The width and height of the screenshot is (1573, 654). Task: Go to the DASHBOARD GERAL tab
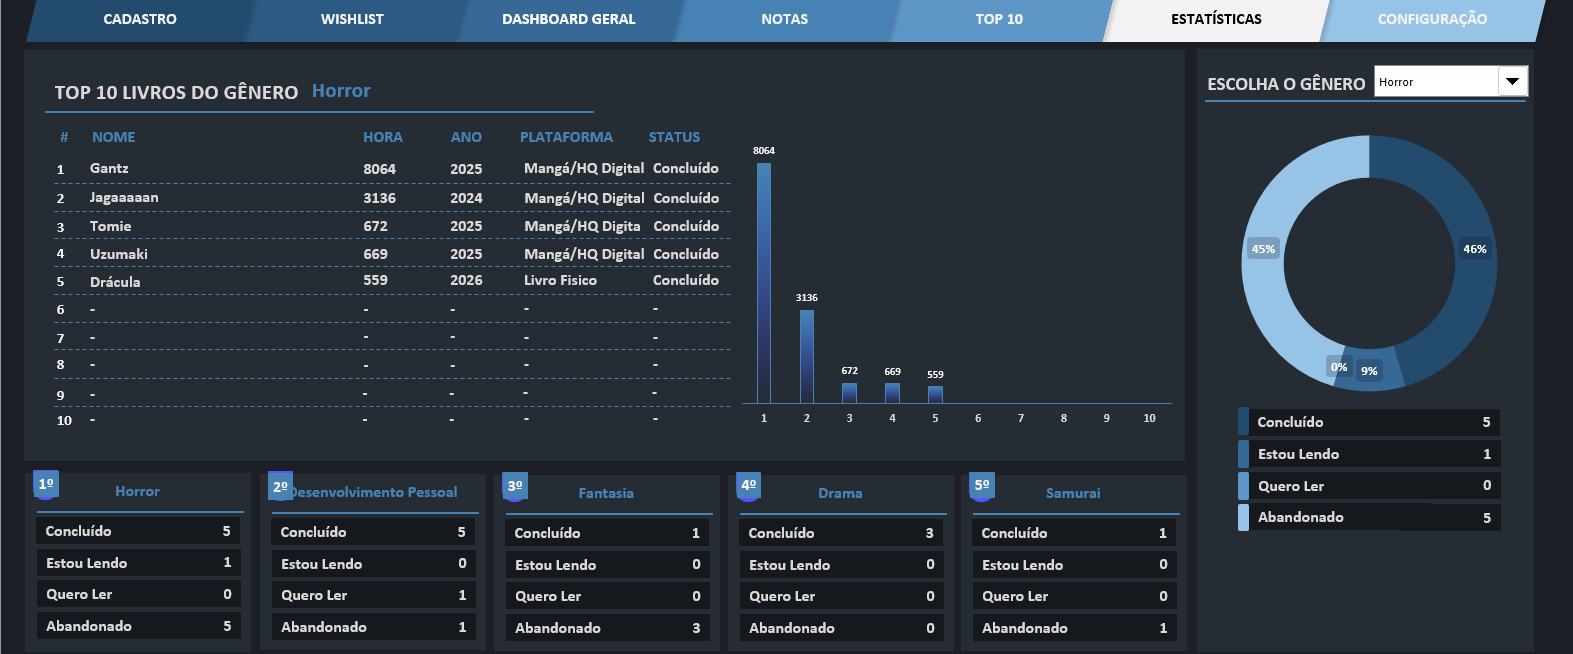[568, 19]
